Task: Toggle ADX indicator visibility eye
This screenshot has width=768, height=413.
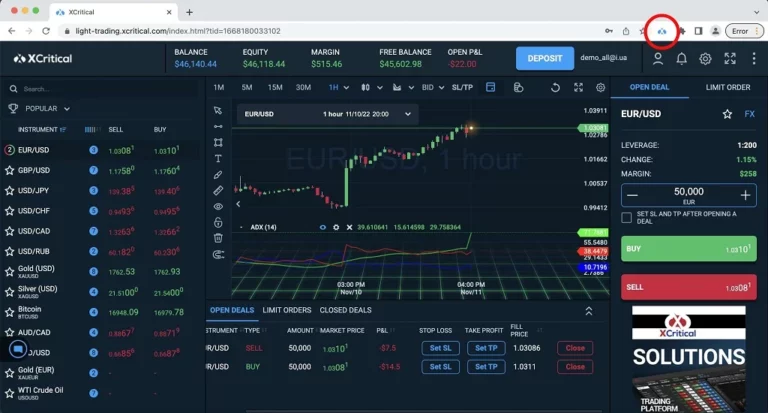Action: point(322,227)
